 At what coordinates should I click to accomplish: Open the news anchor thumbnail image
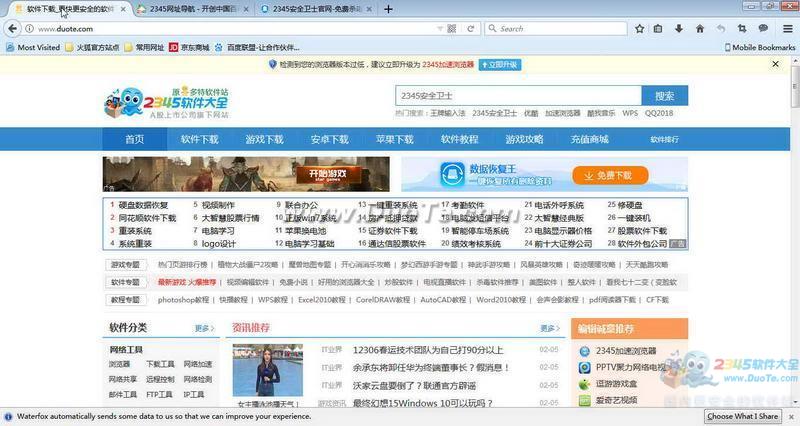pyautogui.click(x=268, y=370)
